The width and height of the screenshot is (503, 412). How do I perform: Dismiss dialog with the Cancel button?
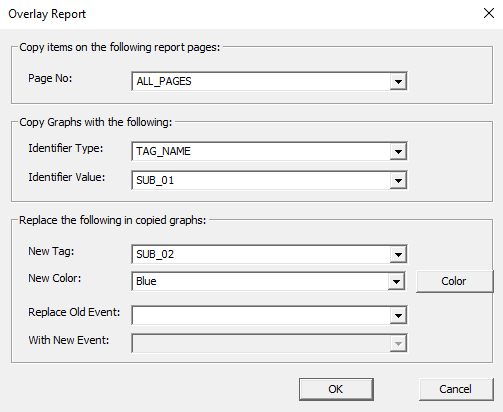point(456,389)
